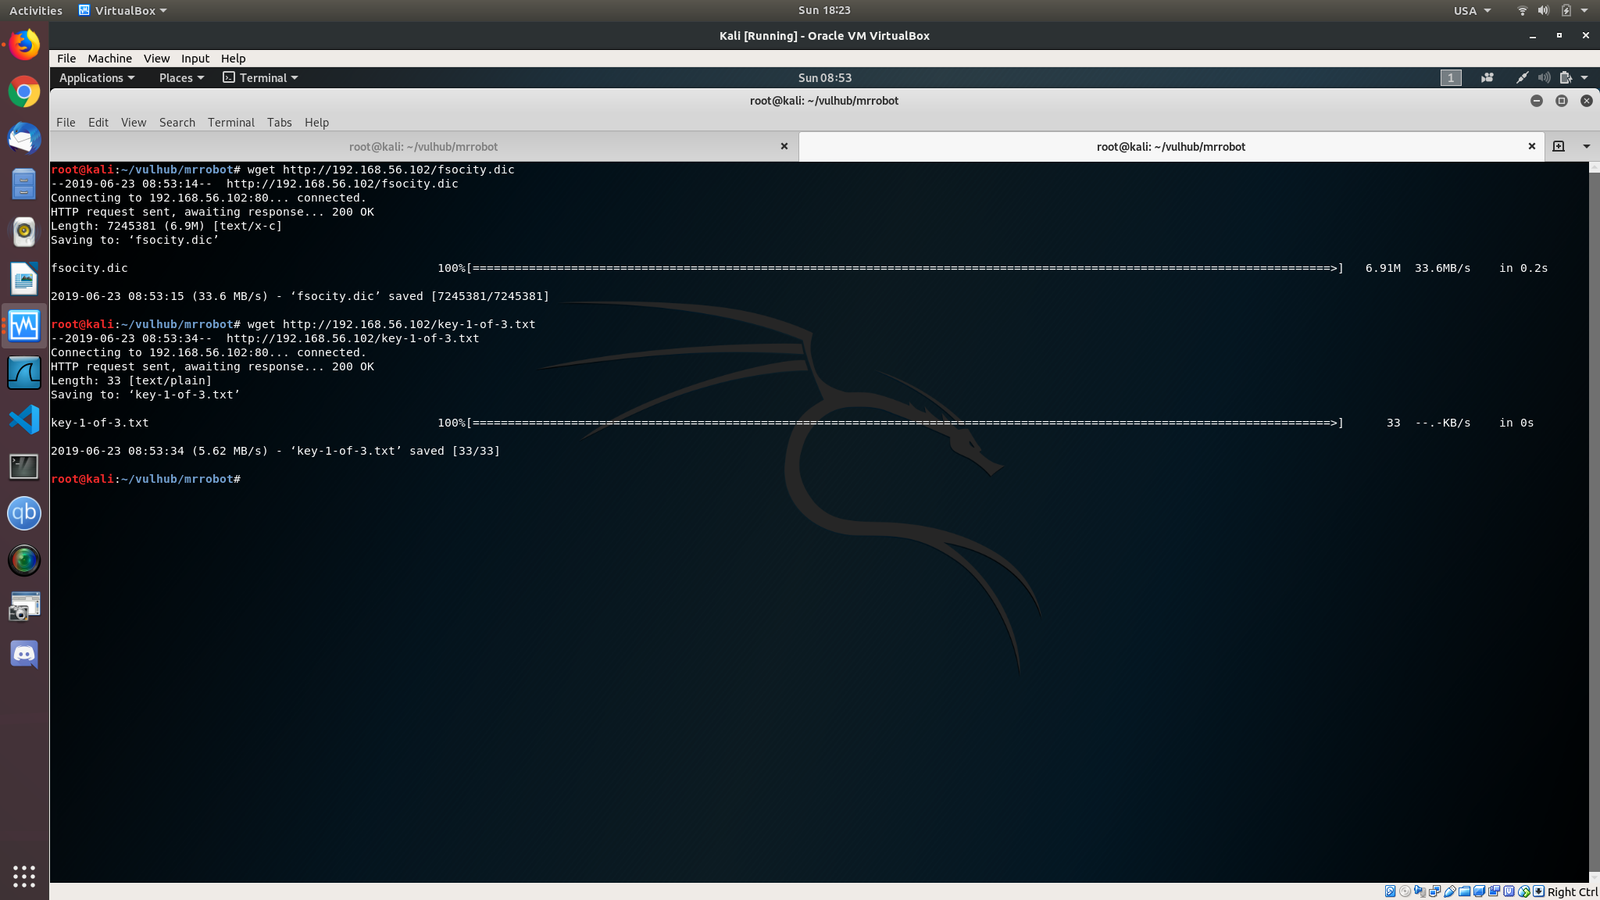Open the terminal's Terminal menu
Screen dimensions: 1600x900
point(231,122)
